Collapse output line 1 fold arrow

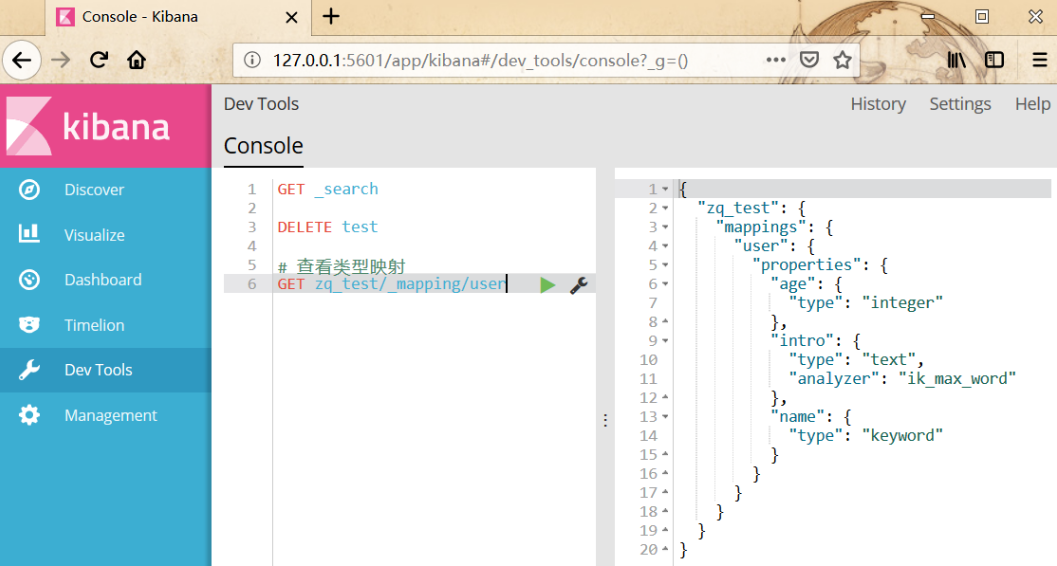pos(665,189)
